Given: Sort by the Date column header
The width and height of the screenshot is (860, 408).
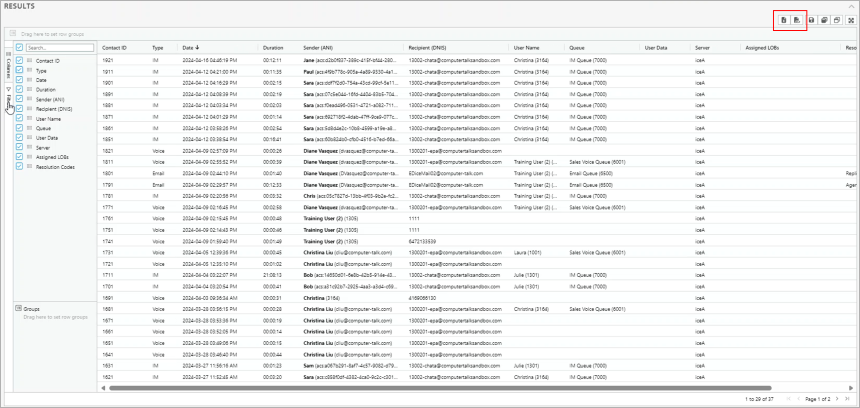Looking at the screenshot, I should (187, 47).
